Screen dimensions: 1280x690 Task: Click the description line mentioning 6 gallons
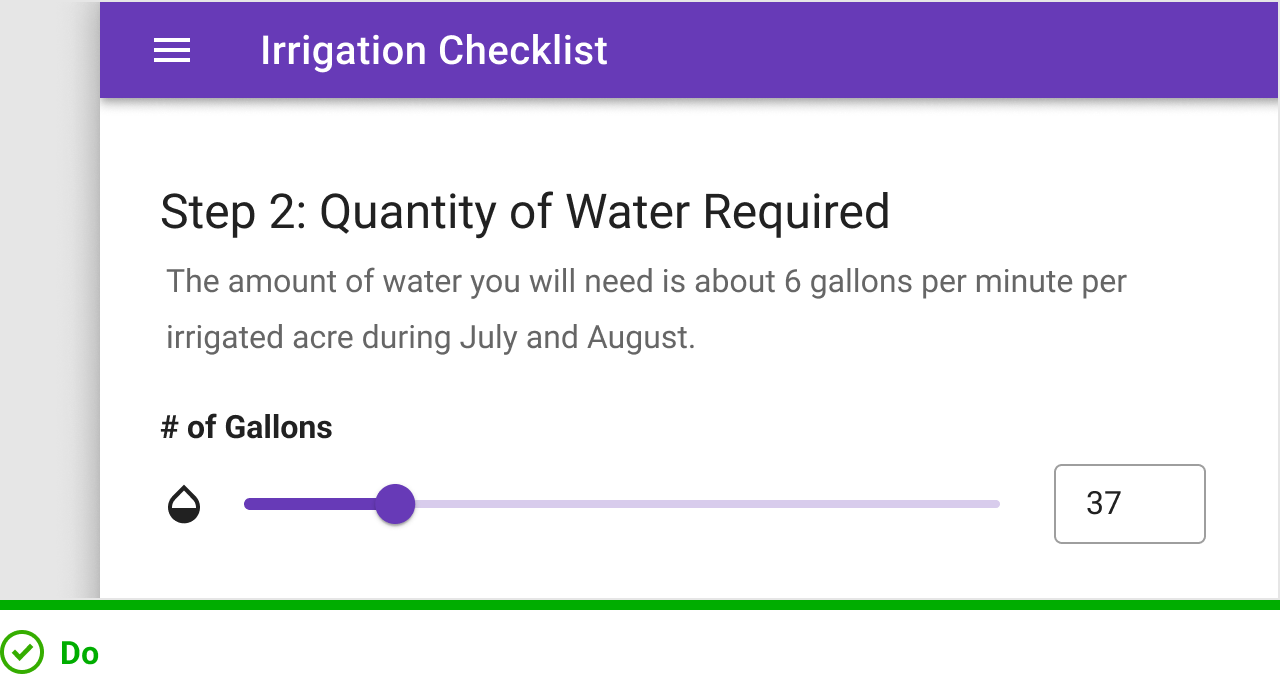click(x=646, y=282)
